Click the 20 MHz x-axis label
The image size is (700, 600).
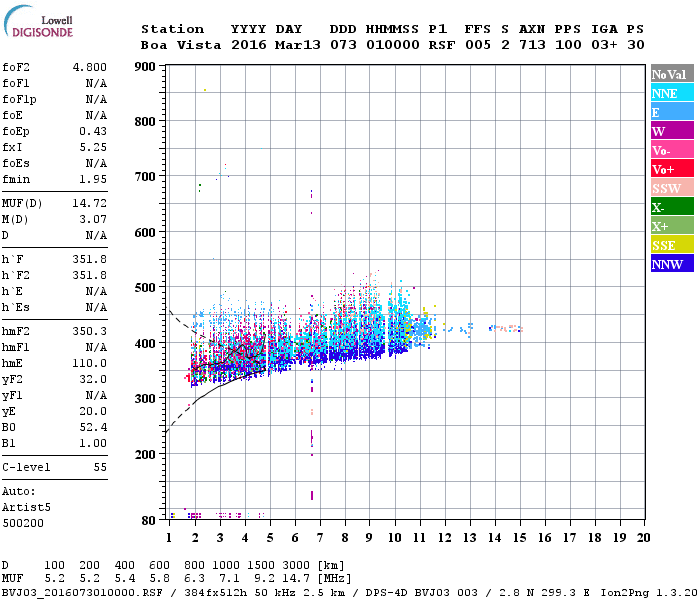[x=643, y=538]
